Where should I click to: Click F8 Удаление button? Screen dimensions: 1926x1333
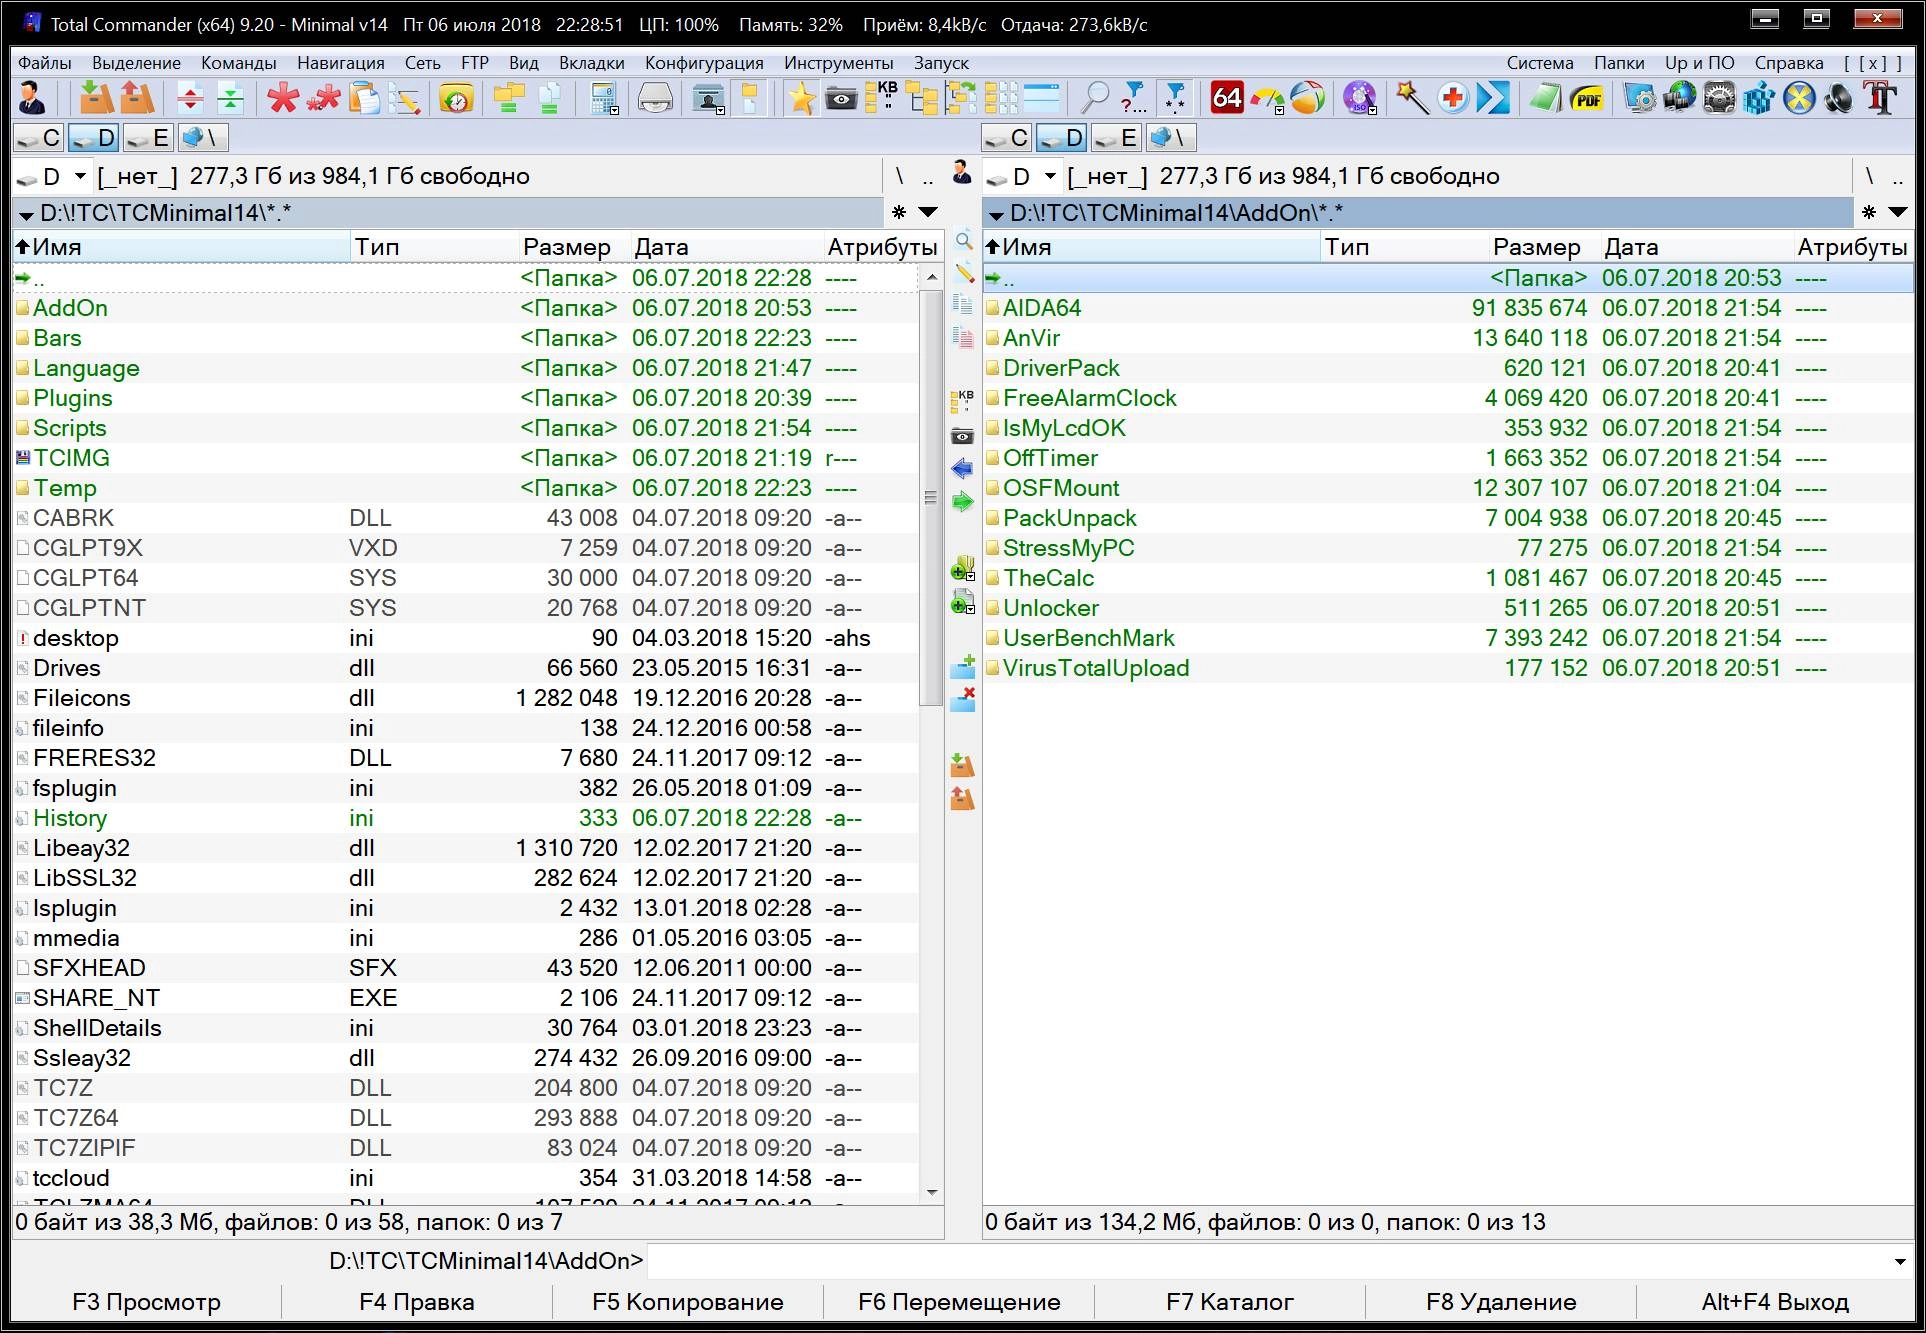1501,1302
